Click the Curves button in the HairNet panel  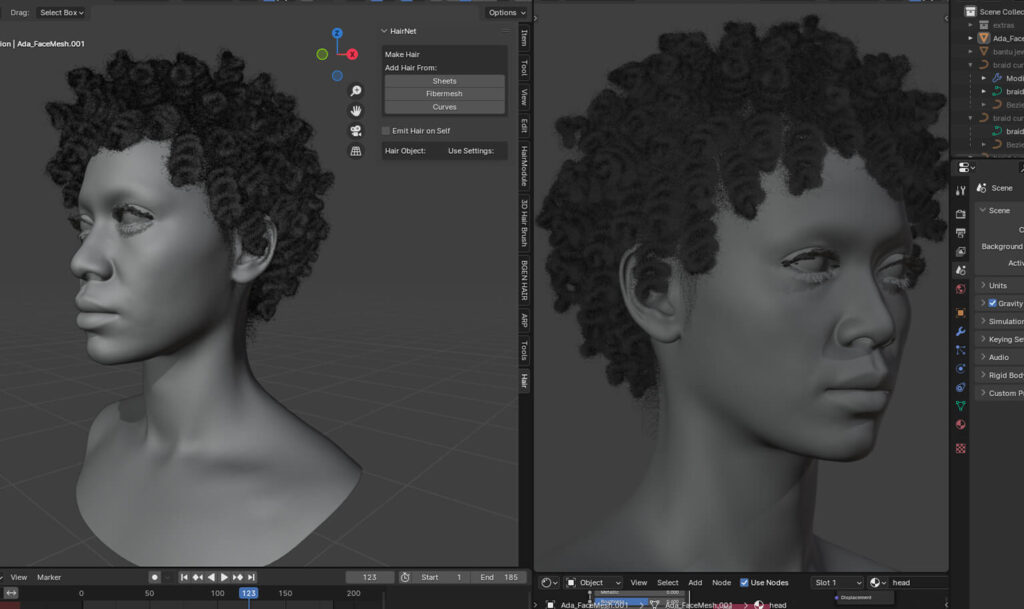point(443,106)
